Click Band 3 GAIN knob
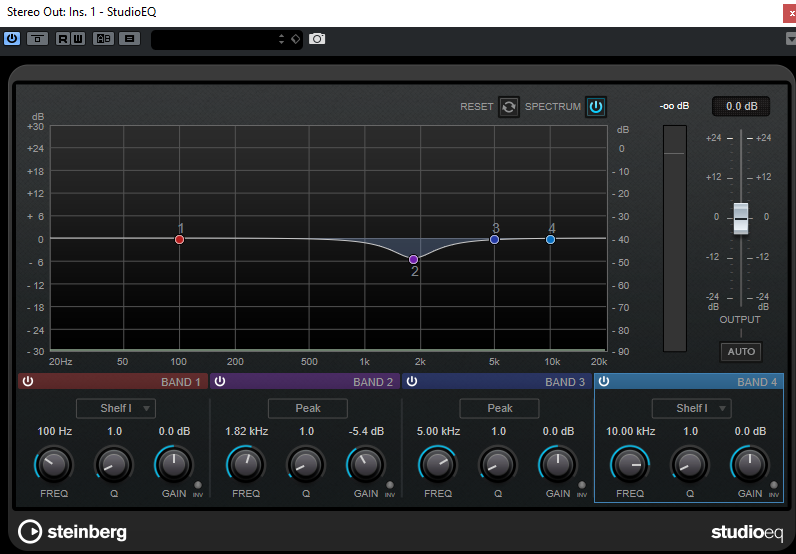Viewport: 796px width, 554px height. click(558, 464)
